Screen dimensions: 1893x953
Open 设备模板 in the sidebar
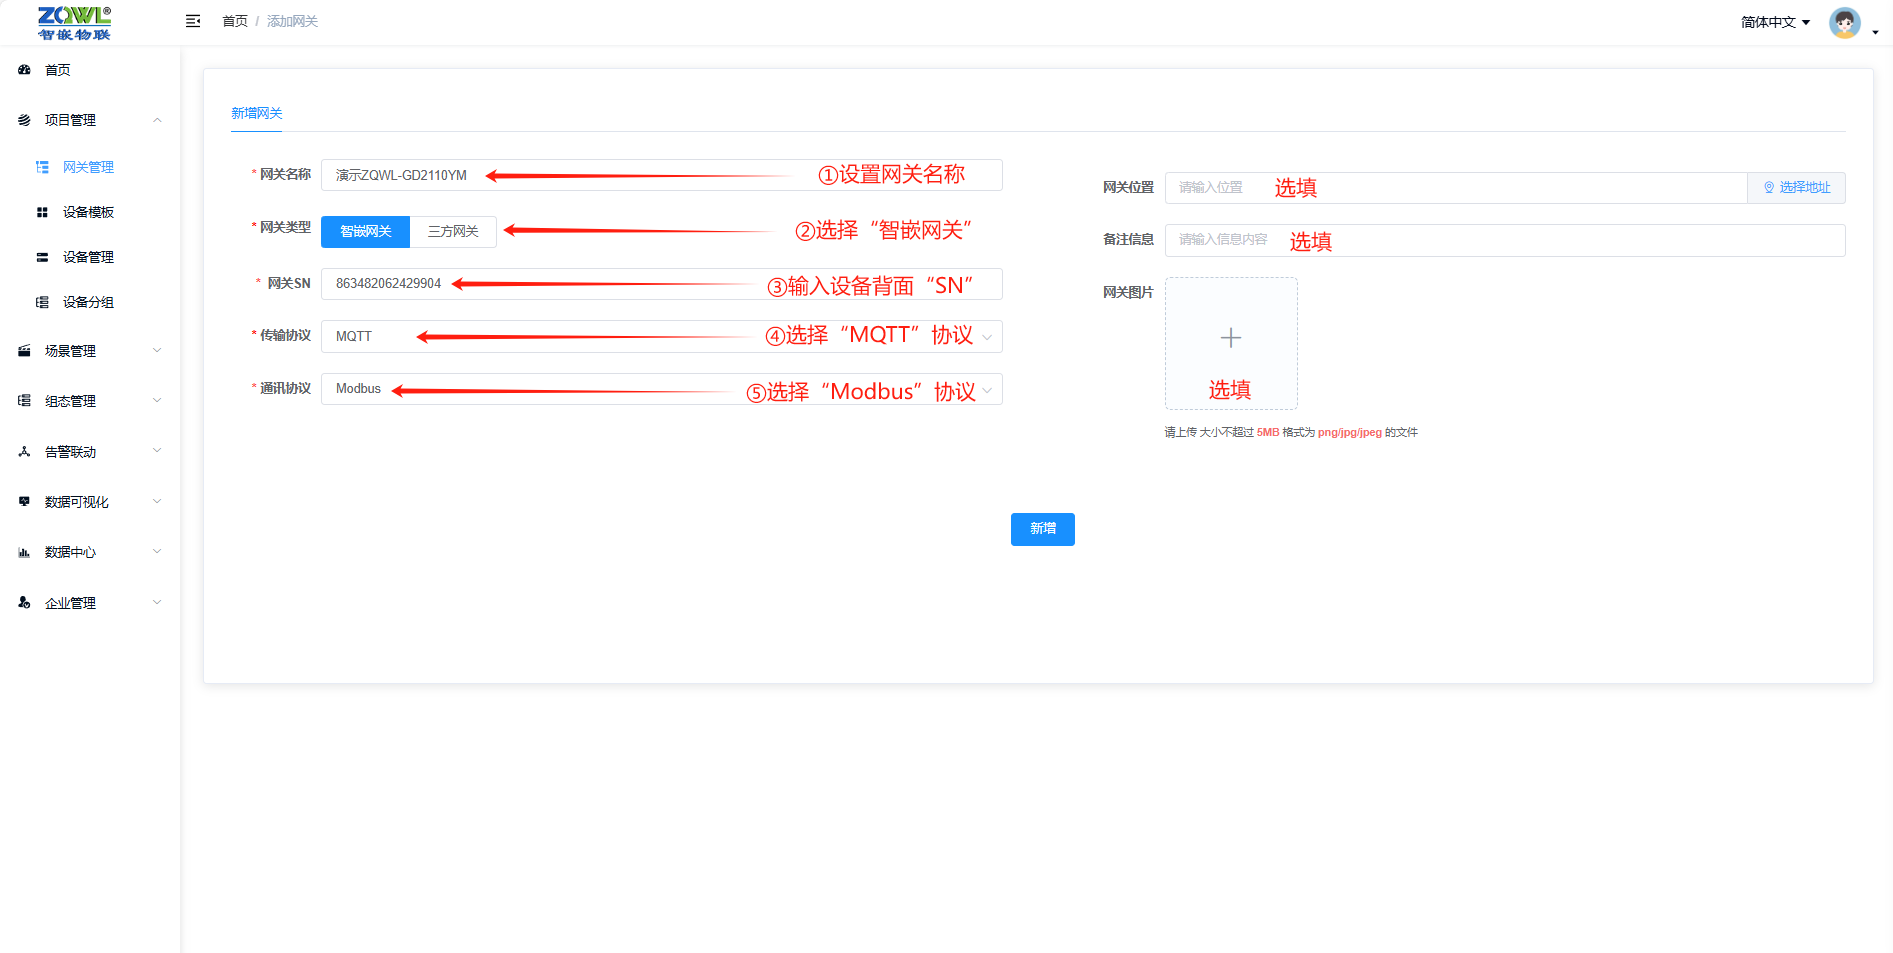click(88, 212)
